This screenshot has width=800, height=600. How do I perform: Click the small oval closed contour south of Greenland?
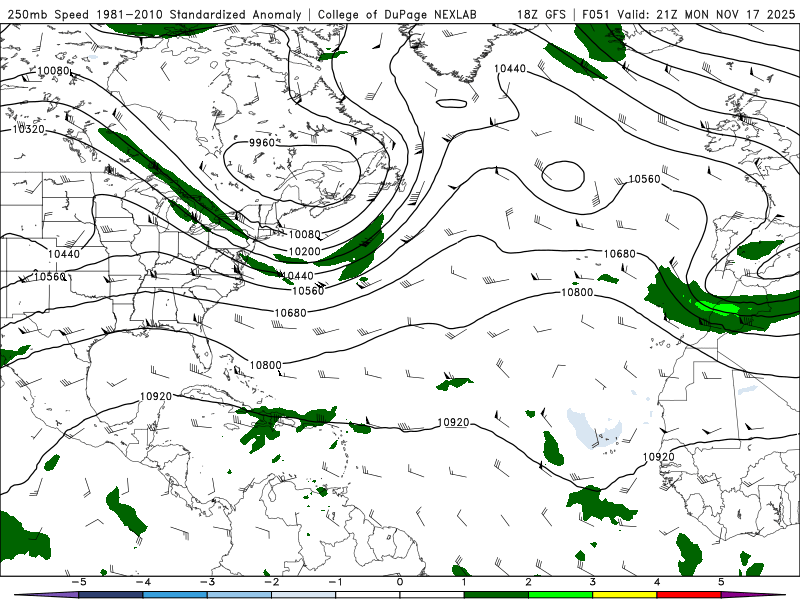coord(452,103)
